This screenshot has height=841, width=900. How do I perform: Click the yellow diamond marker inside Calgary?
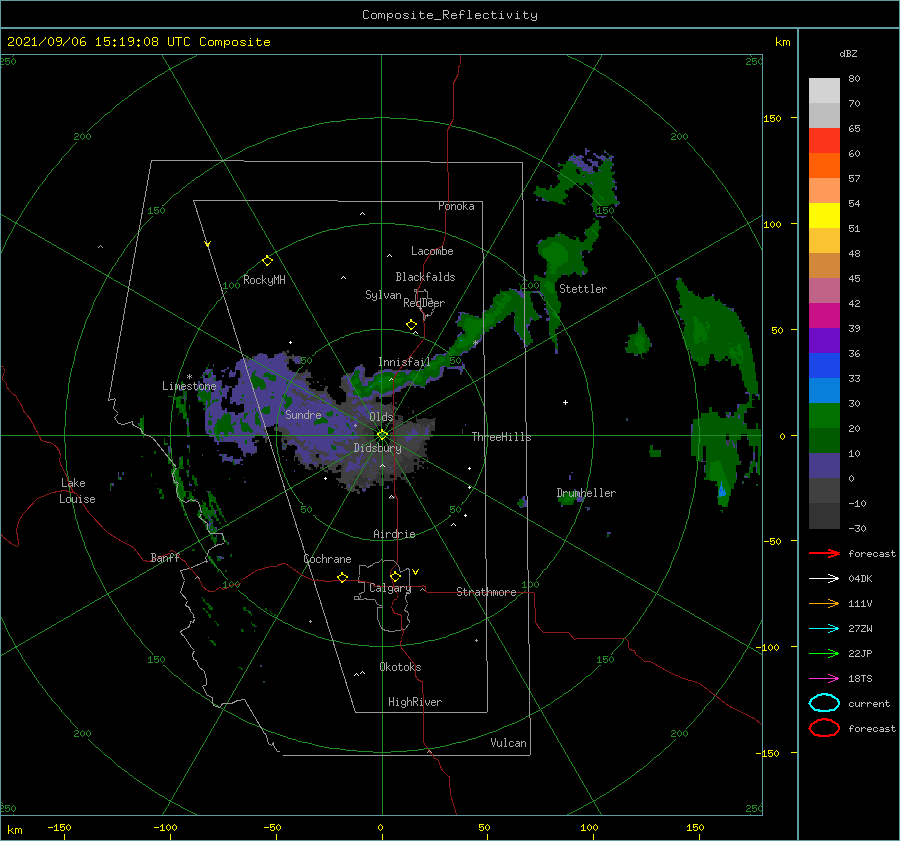[x=395, y=576]
